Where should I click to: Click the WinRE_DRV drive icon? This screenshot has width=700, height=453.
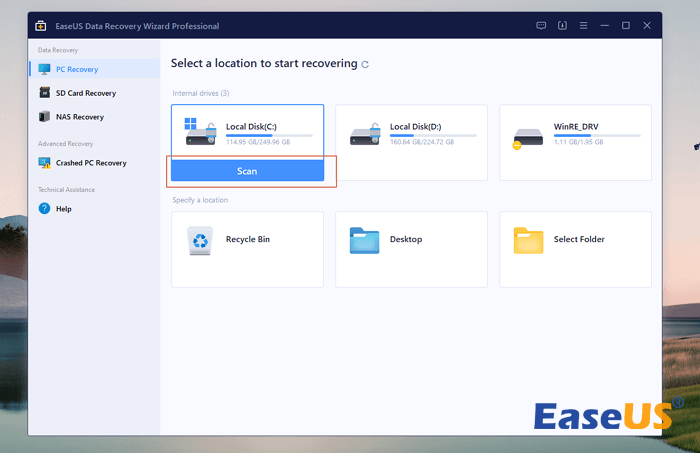[528, 138]
